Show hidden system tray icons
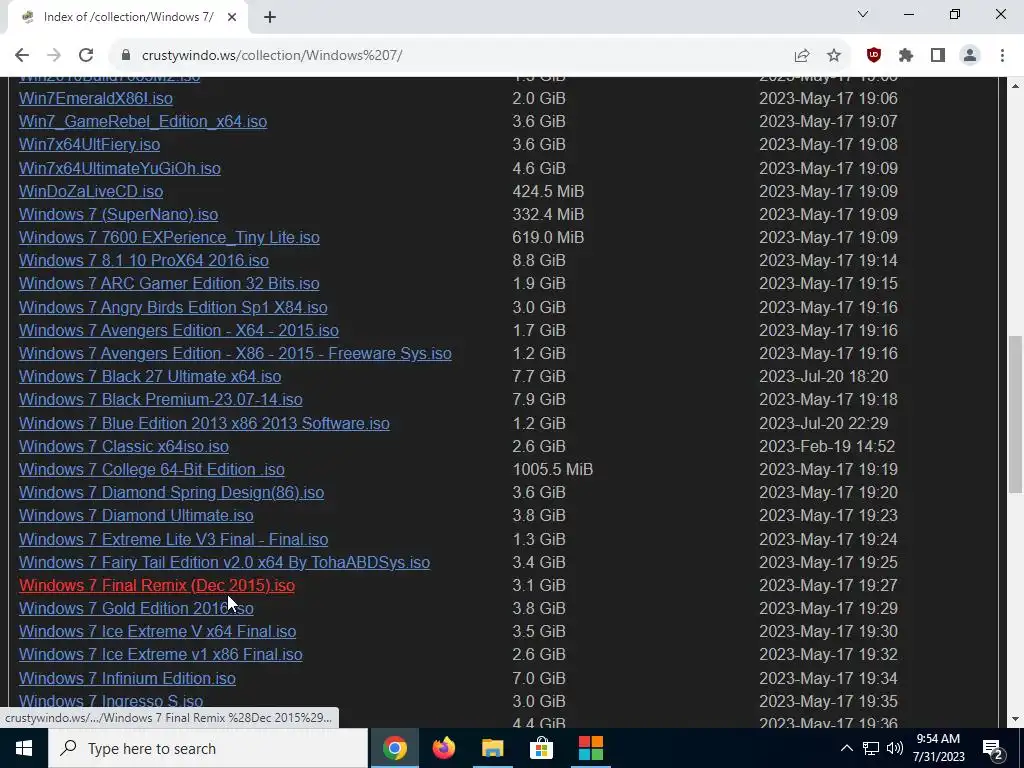This screenshot has height=768, width=1024. [846, 748]
